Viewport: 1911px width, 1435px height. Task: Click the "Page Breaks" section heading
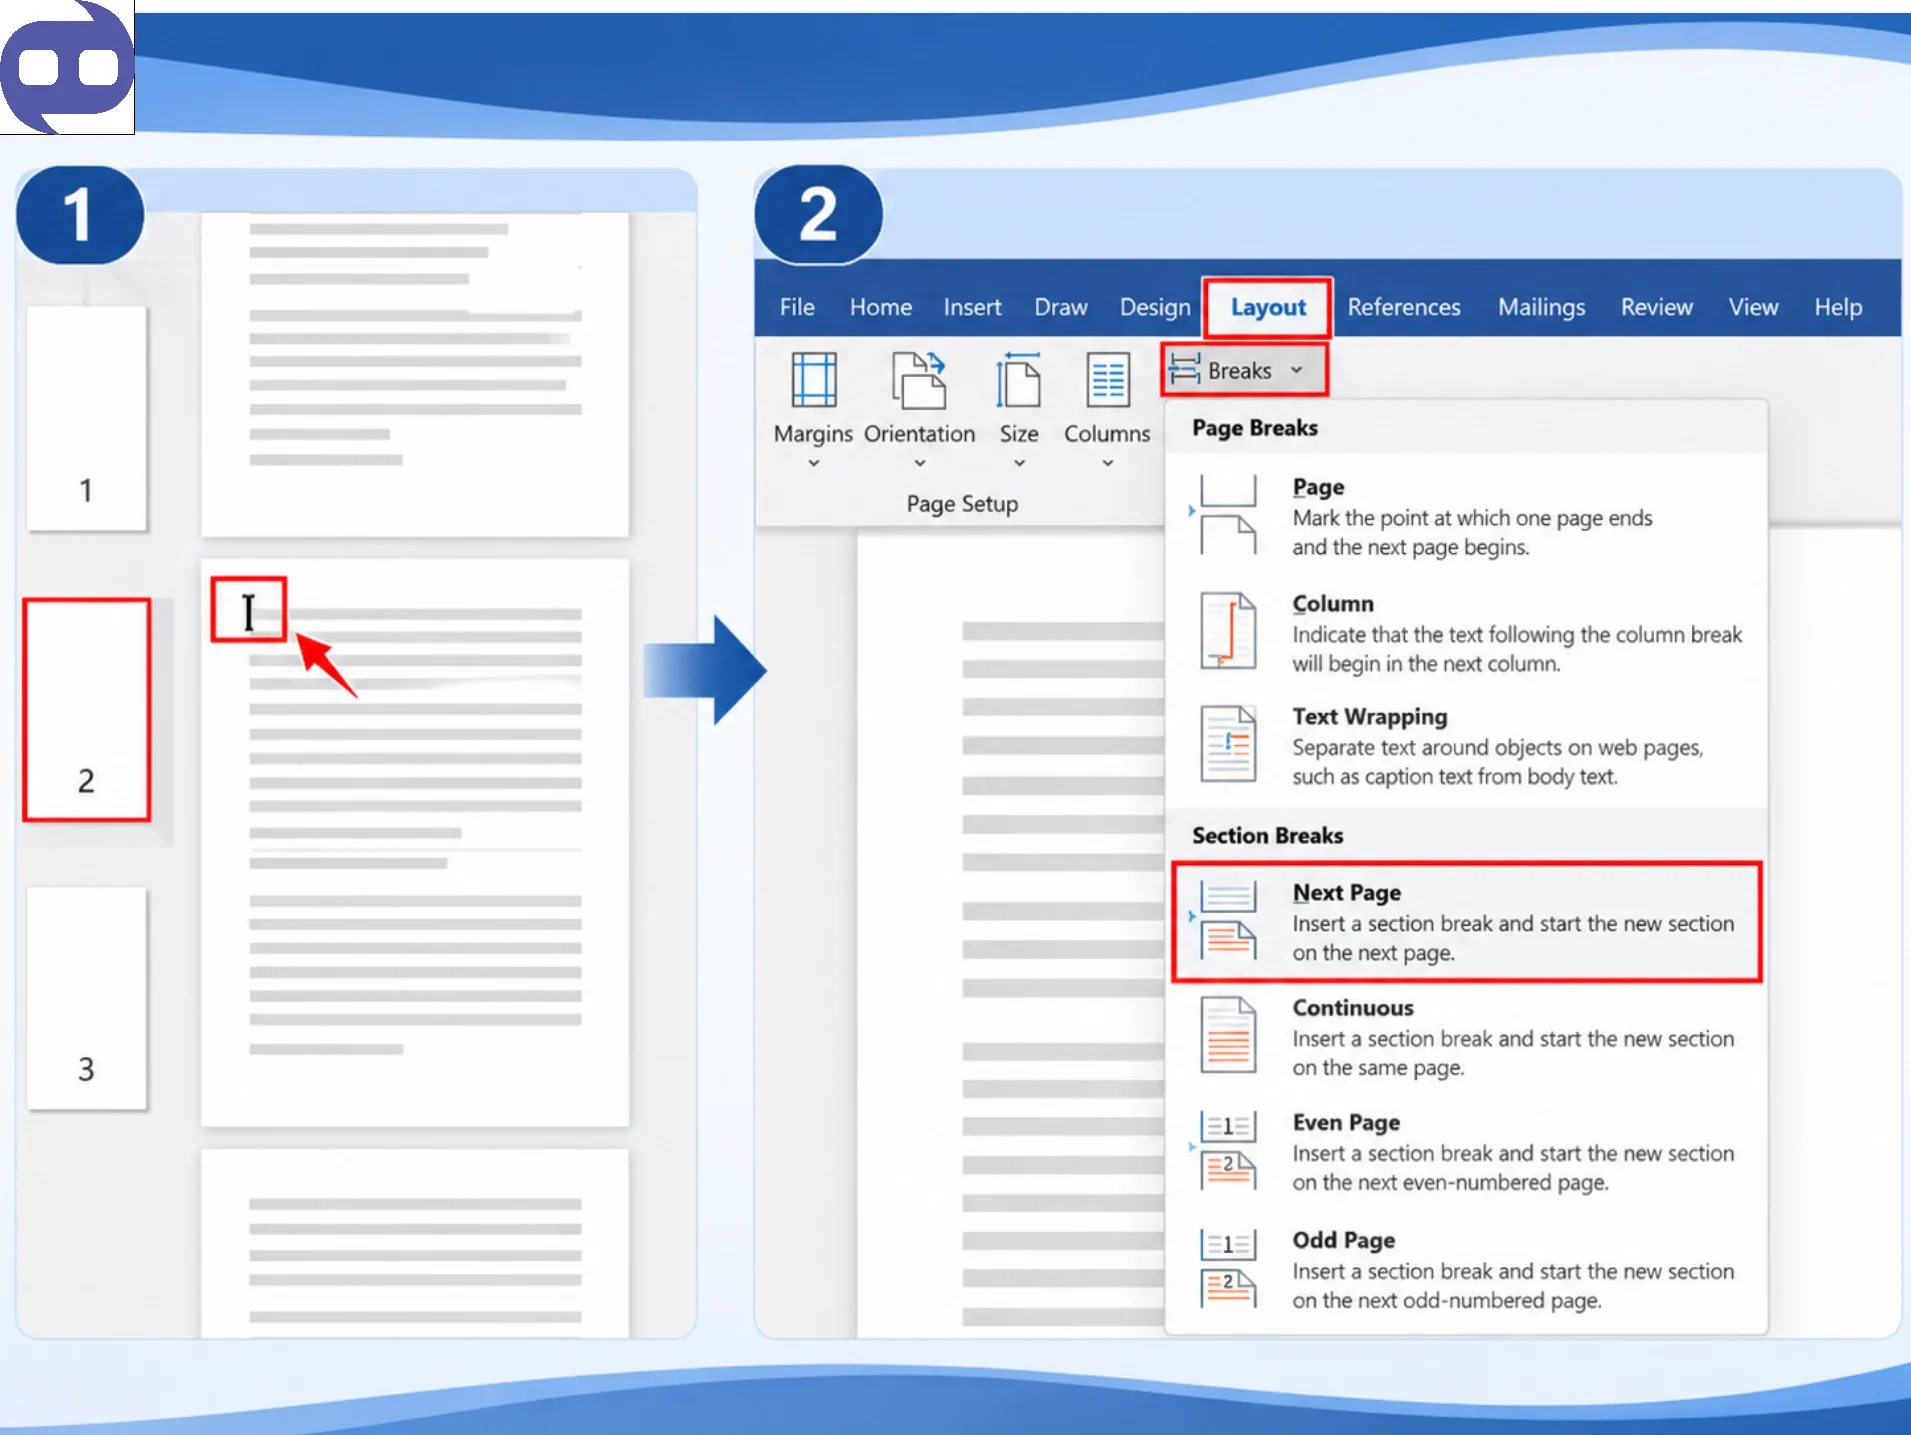click(x=1255, y=428)
